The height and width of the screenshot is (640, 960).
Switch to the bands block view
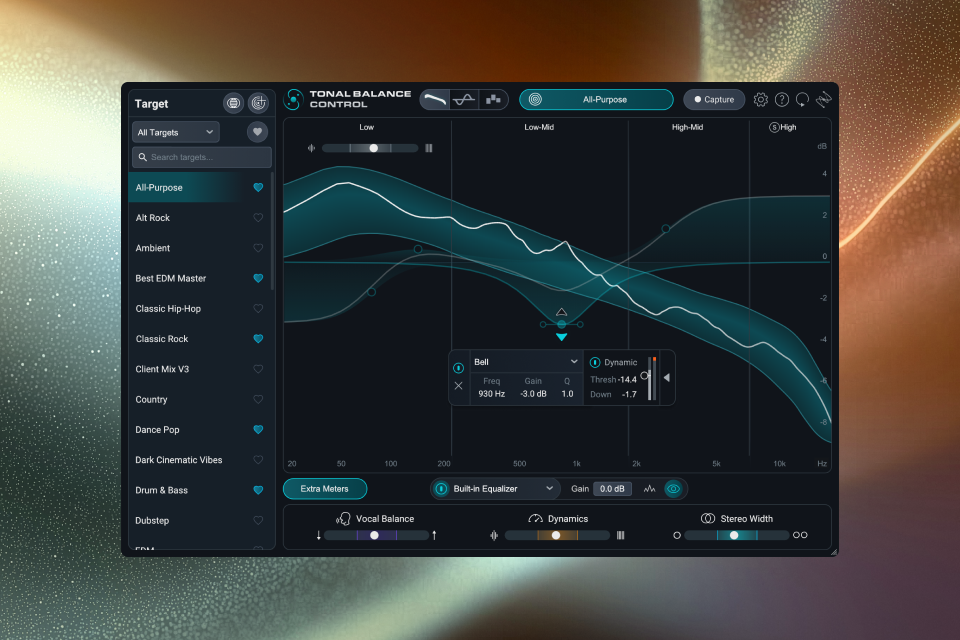pos(493,99)
